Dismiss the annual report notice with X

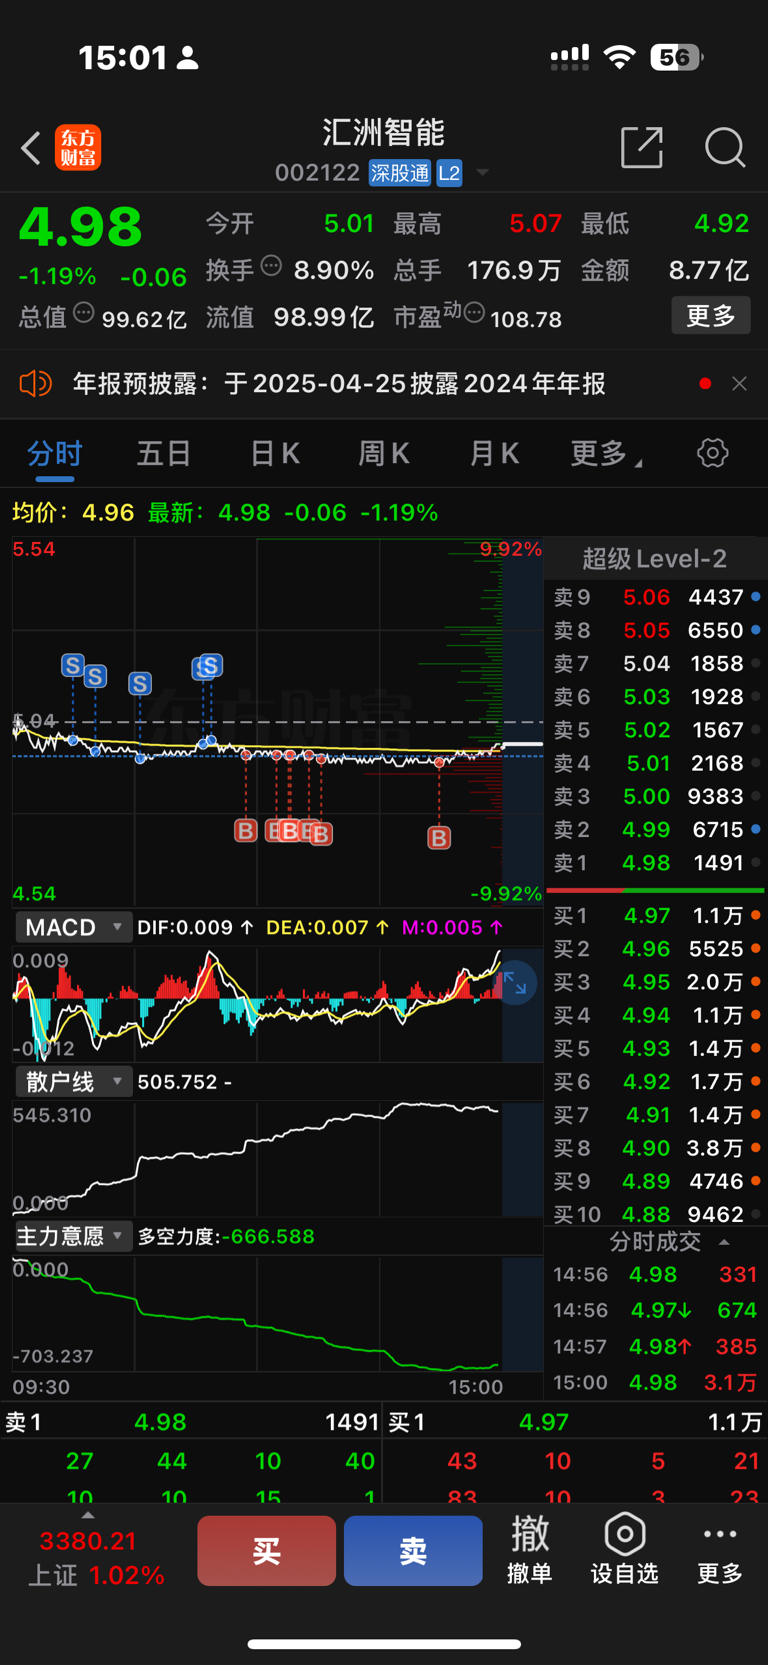[x=740, y=383]
